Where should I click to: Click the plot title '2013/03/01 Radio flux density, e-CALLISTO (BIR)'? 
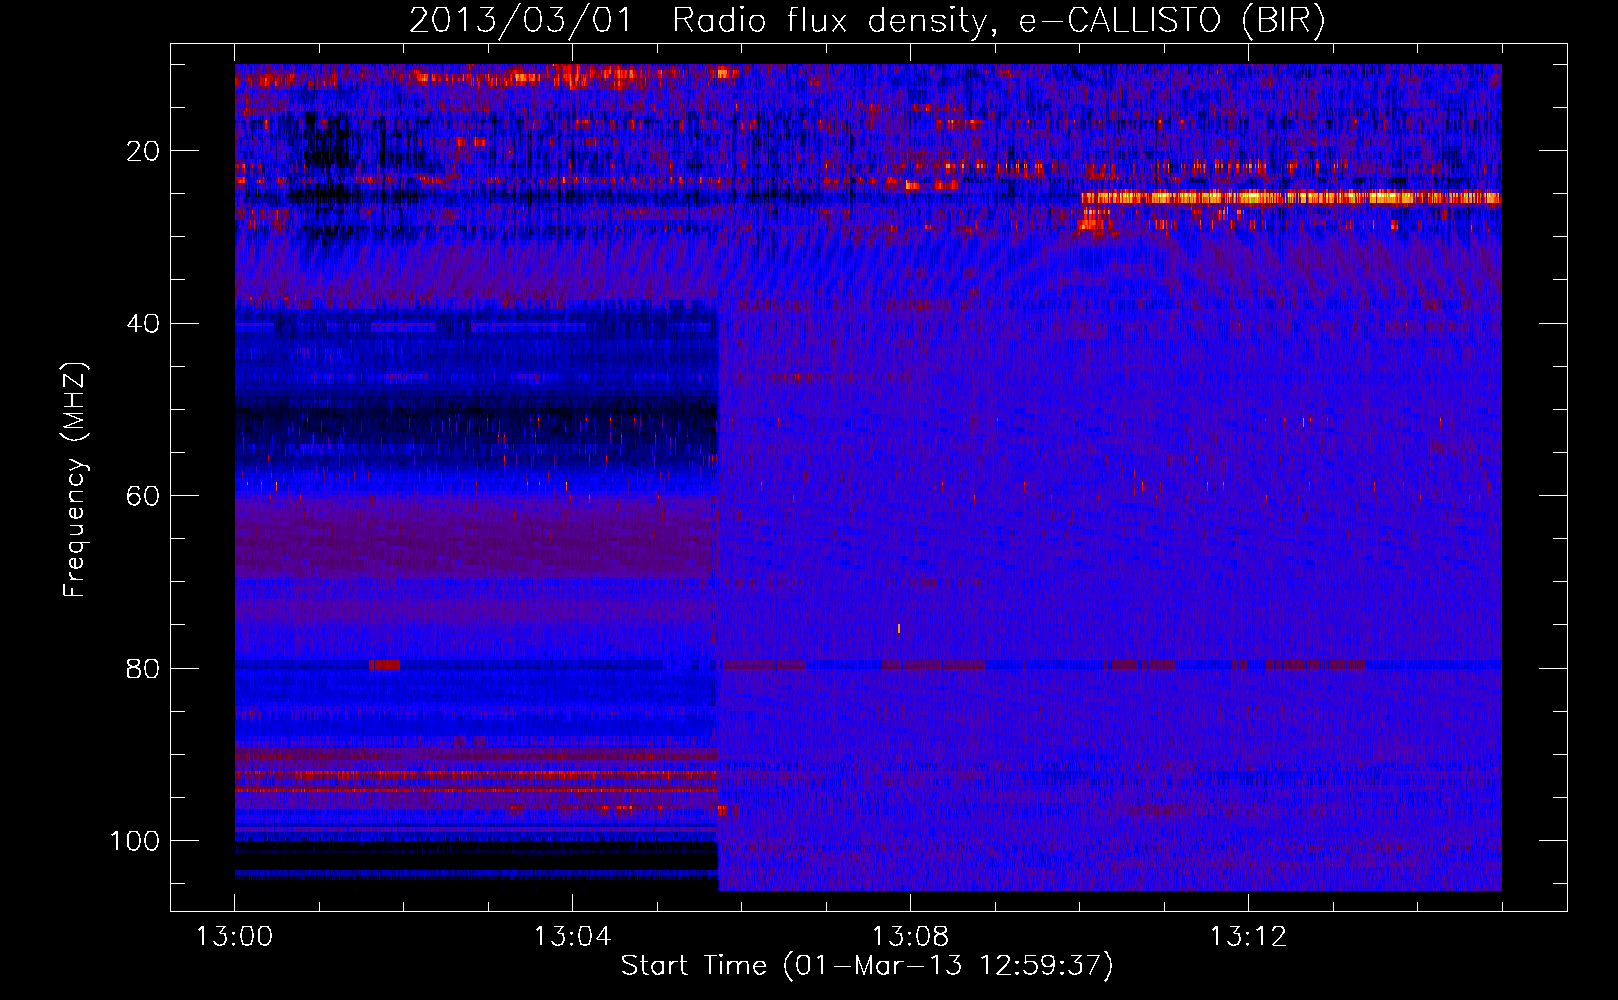(867, 20)
